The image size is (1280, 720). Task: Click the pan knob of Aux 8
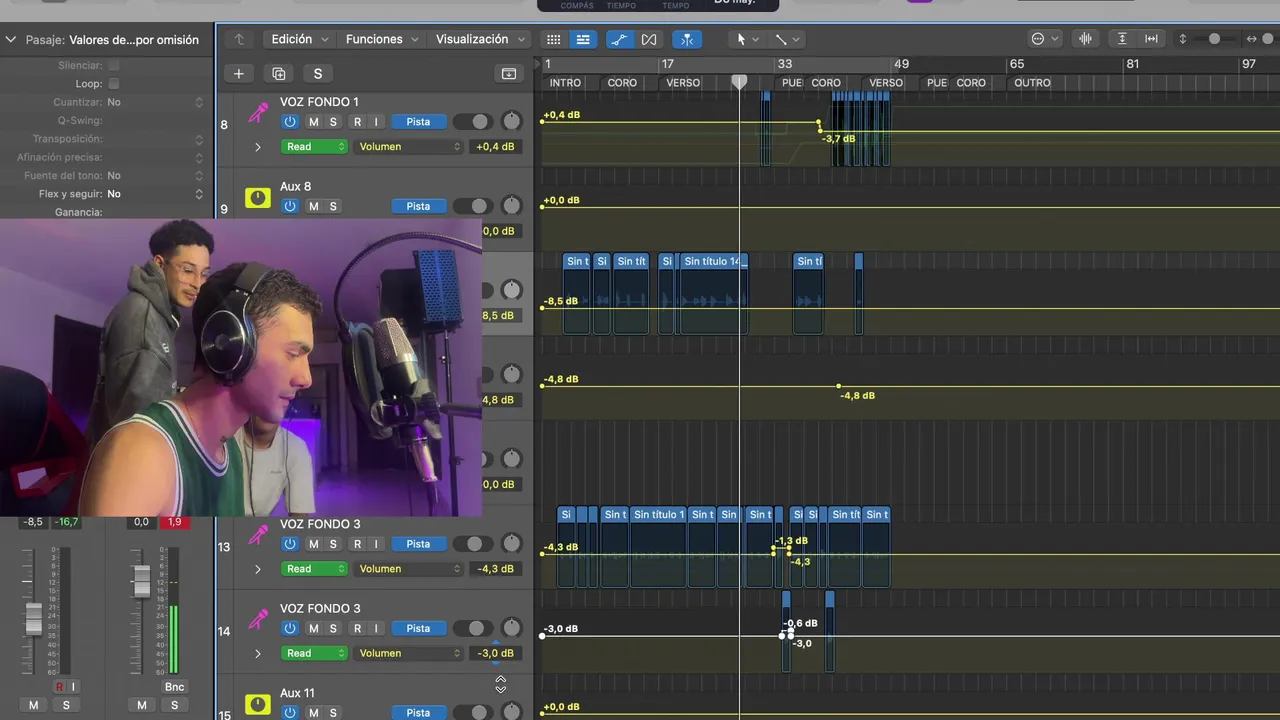click(512, 206)
